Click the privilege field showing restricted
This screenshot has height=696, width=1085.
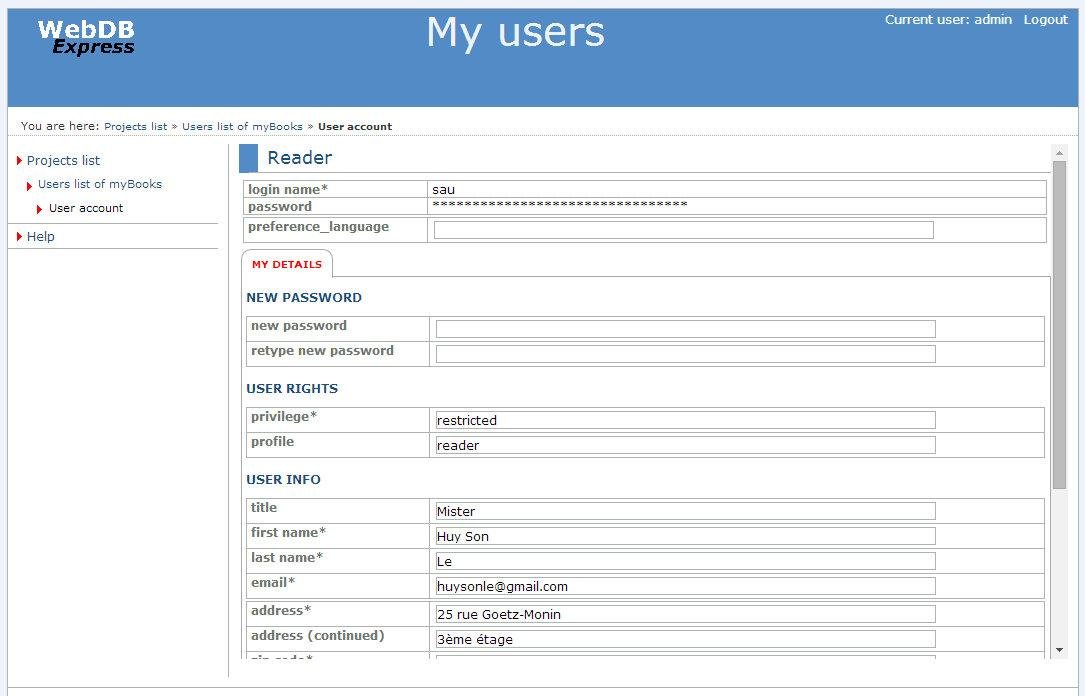(685, 420)
